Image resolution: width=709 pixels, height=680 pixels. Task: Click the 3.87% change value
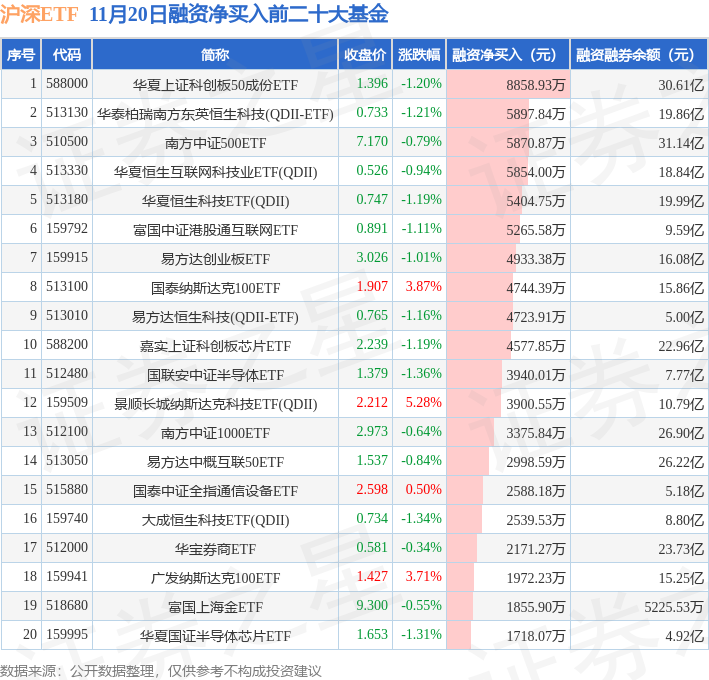coord(423,286)
